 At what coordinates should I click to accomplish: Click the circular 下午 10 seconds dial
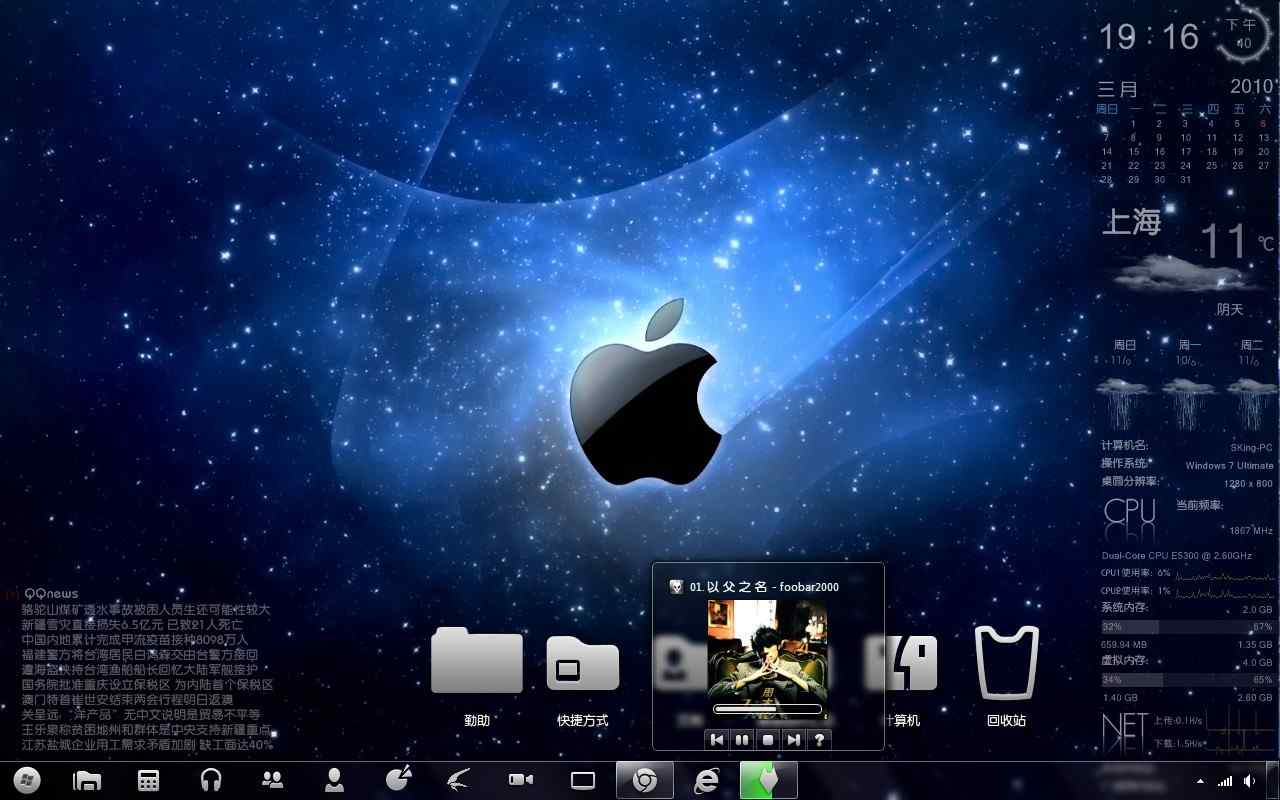coord(1243,33)
